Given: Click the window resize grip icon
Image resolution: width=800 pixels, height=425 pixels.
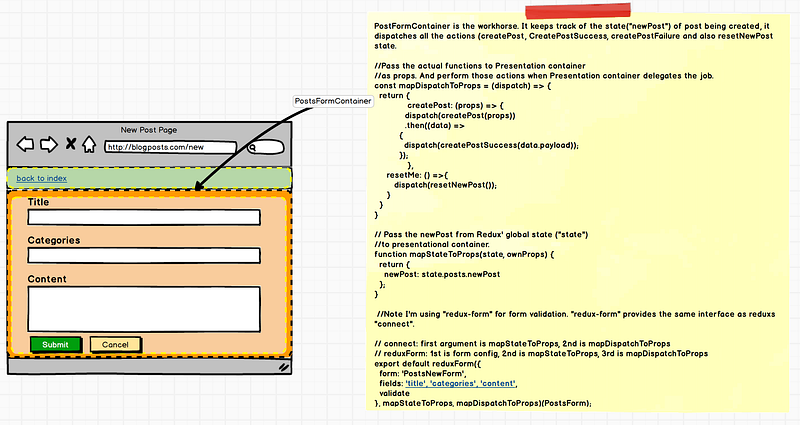Looking at the screenshot, I should [284, 367].
